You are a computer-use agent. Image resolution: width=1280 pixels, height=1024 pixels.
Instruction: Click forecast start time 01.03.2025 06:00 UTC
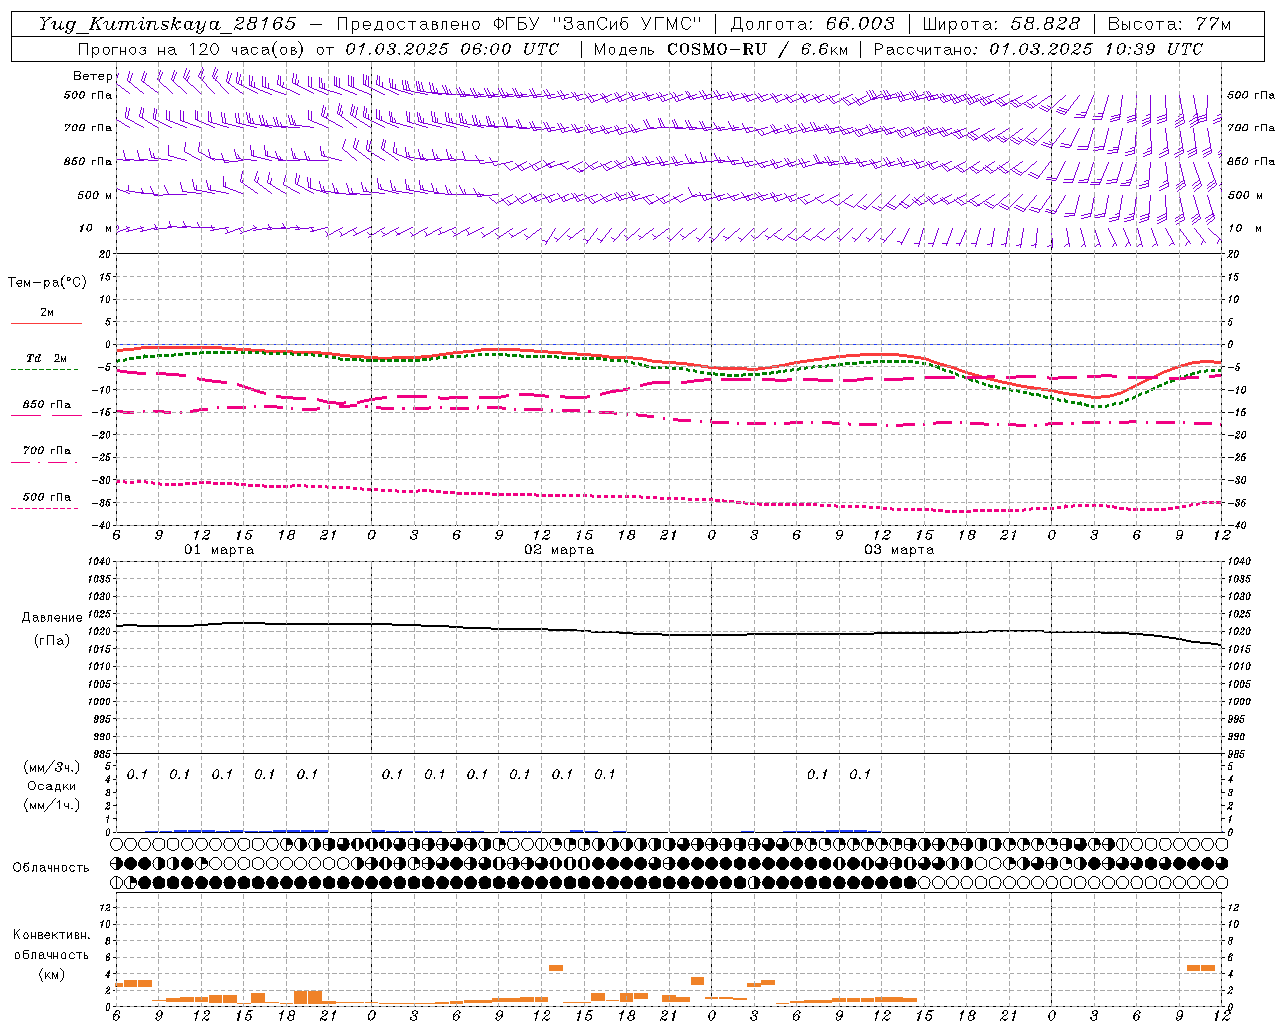coord(452,49)
